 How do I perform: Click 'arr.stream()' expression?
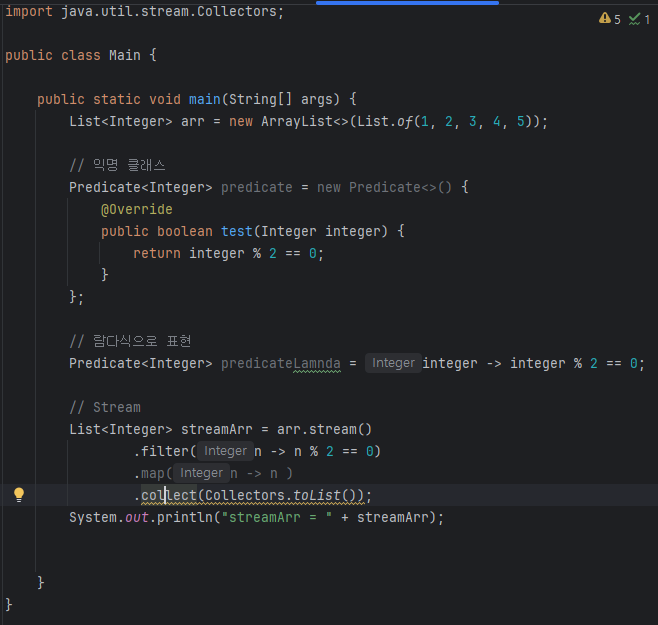pos(324,429)
